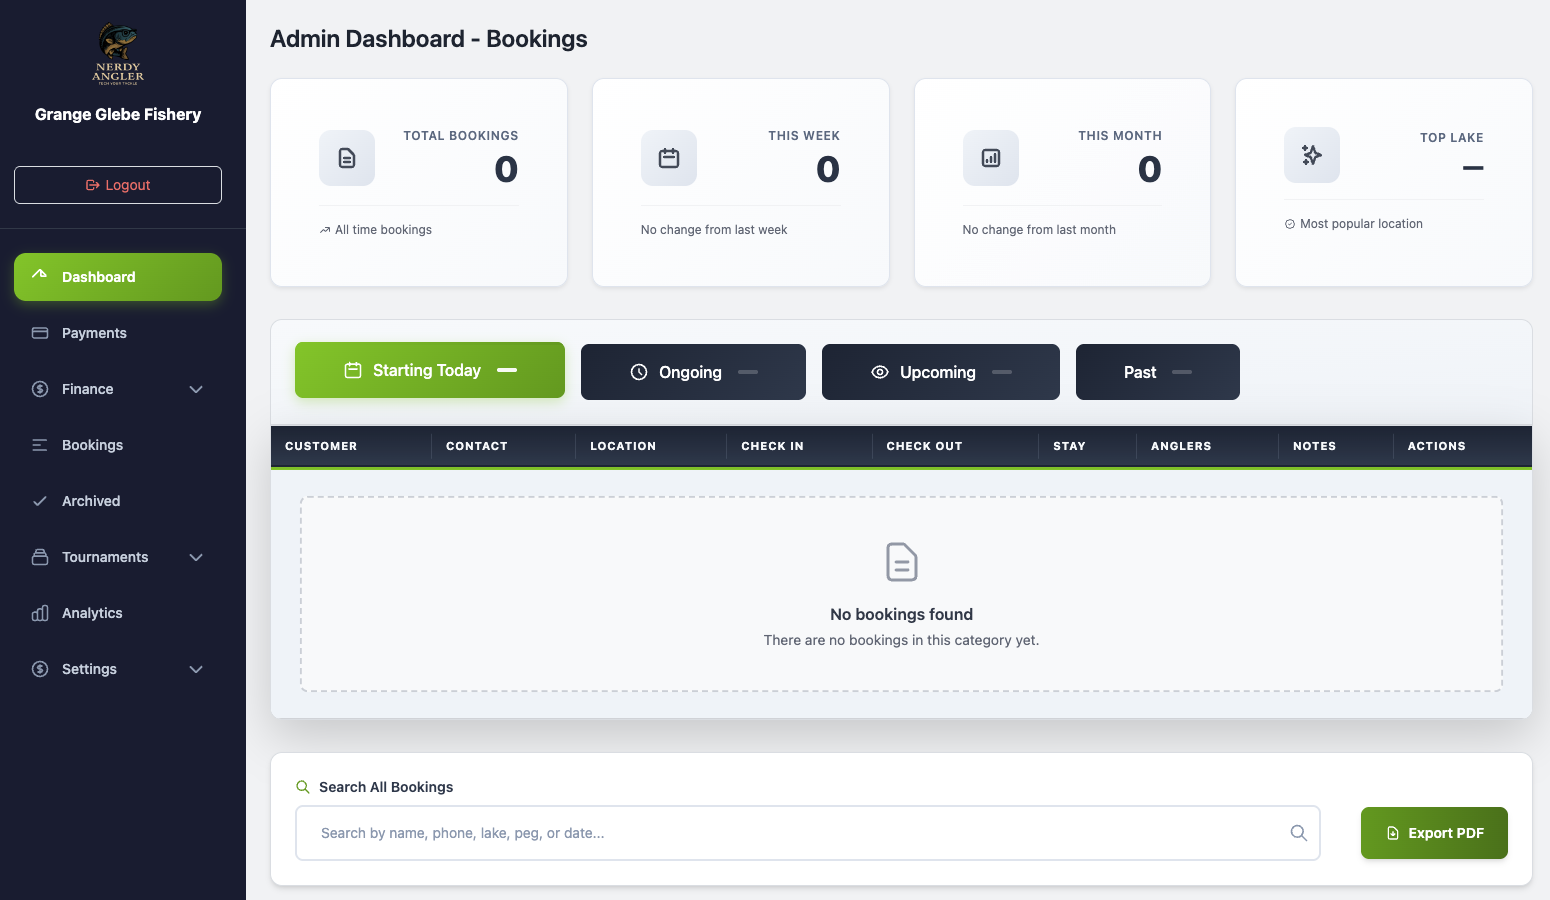Select the Payments sidebar icon

39,332
